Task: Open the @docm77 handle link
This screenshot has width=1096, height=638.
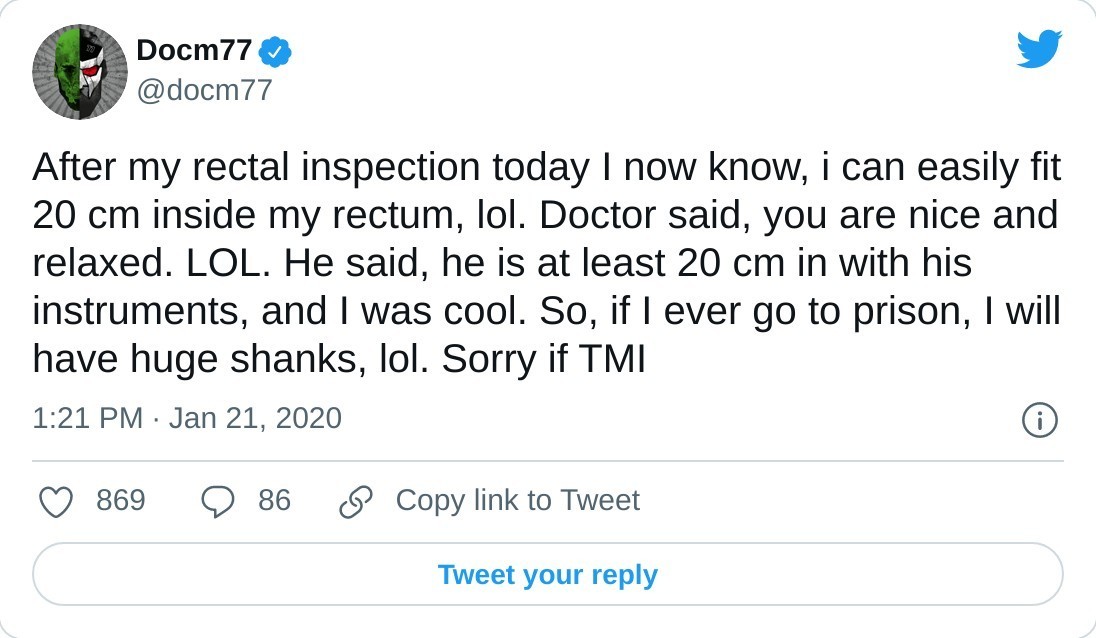Action: pyautogui.click(x=204, y=90)
